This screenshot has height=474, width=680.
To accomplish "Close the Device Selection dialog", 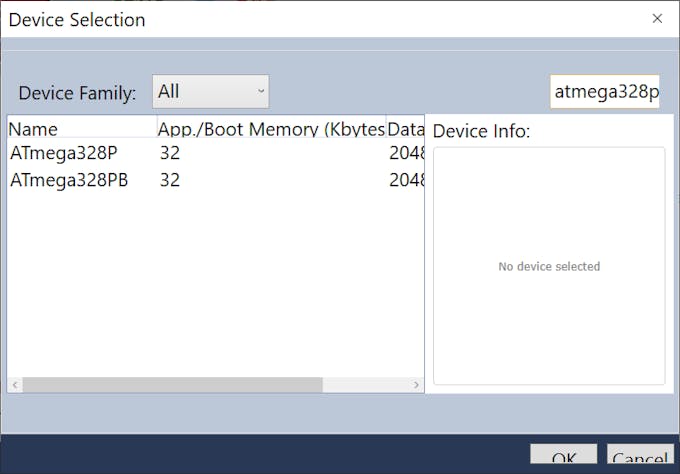I will [657, 19].
